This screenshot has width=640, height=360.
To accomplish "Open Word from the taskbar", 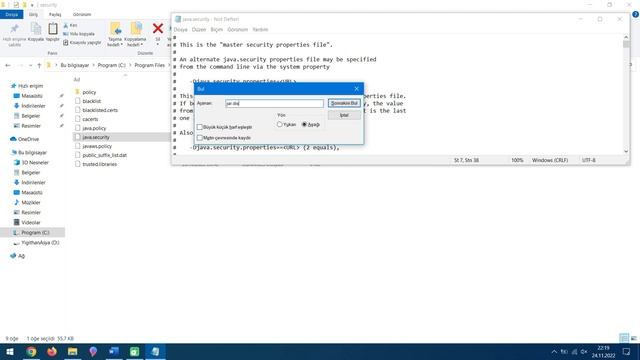I will click(114, 351).
